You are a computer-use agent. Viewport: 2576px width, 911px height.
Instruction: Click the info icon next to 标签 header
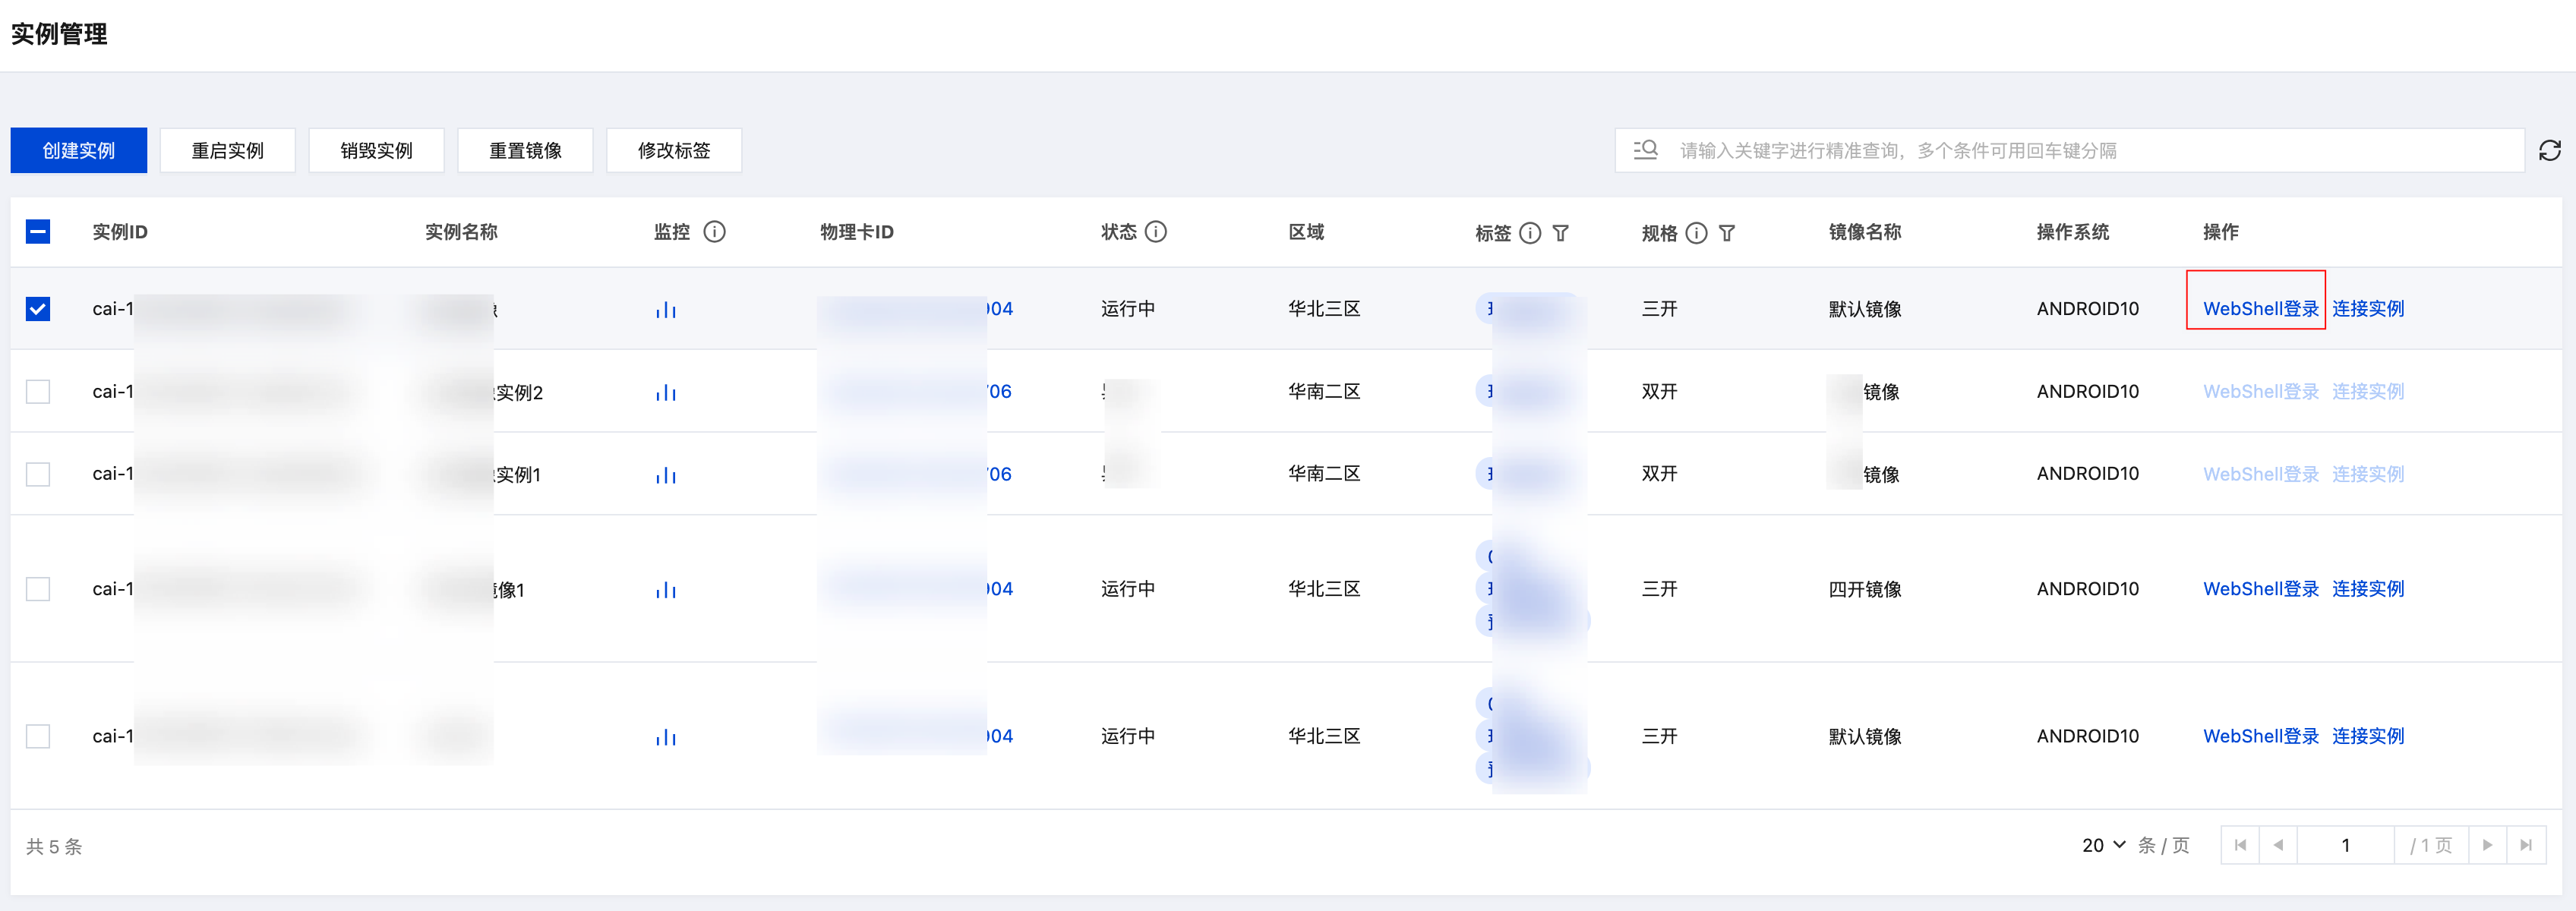coord(1530,233)
